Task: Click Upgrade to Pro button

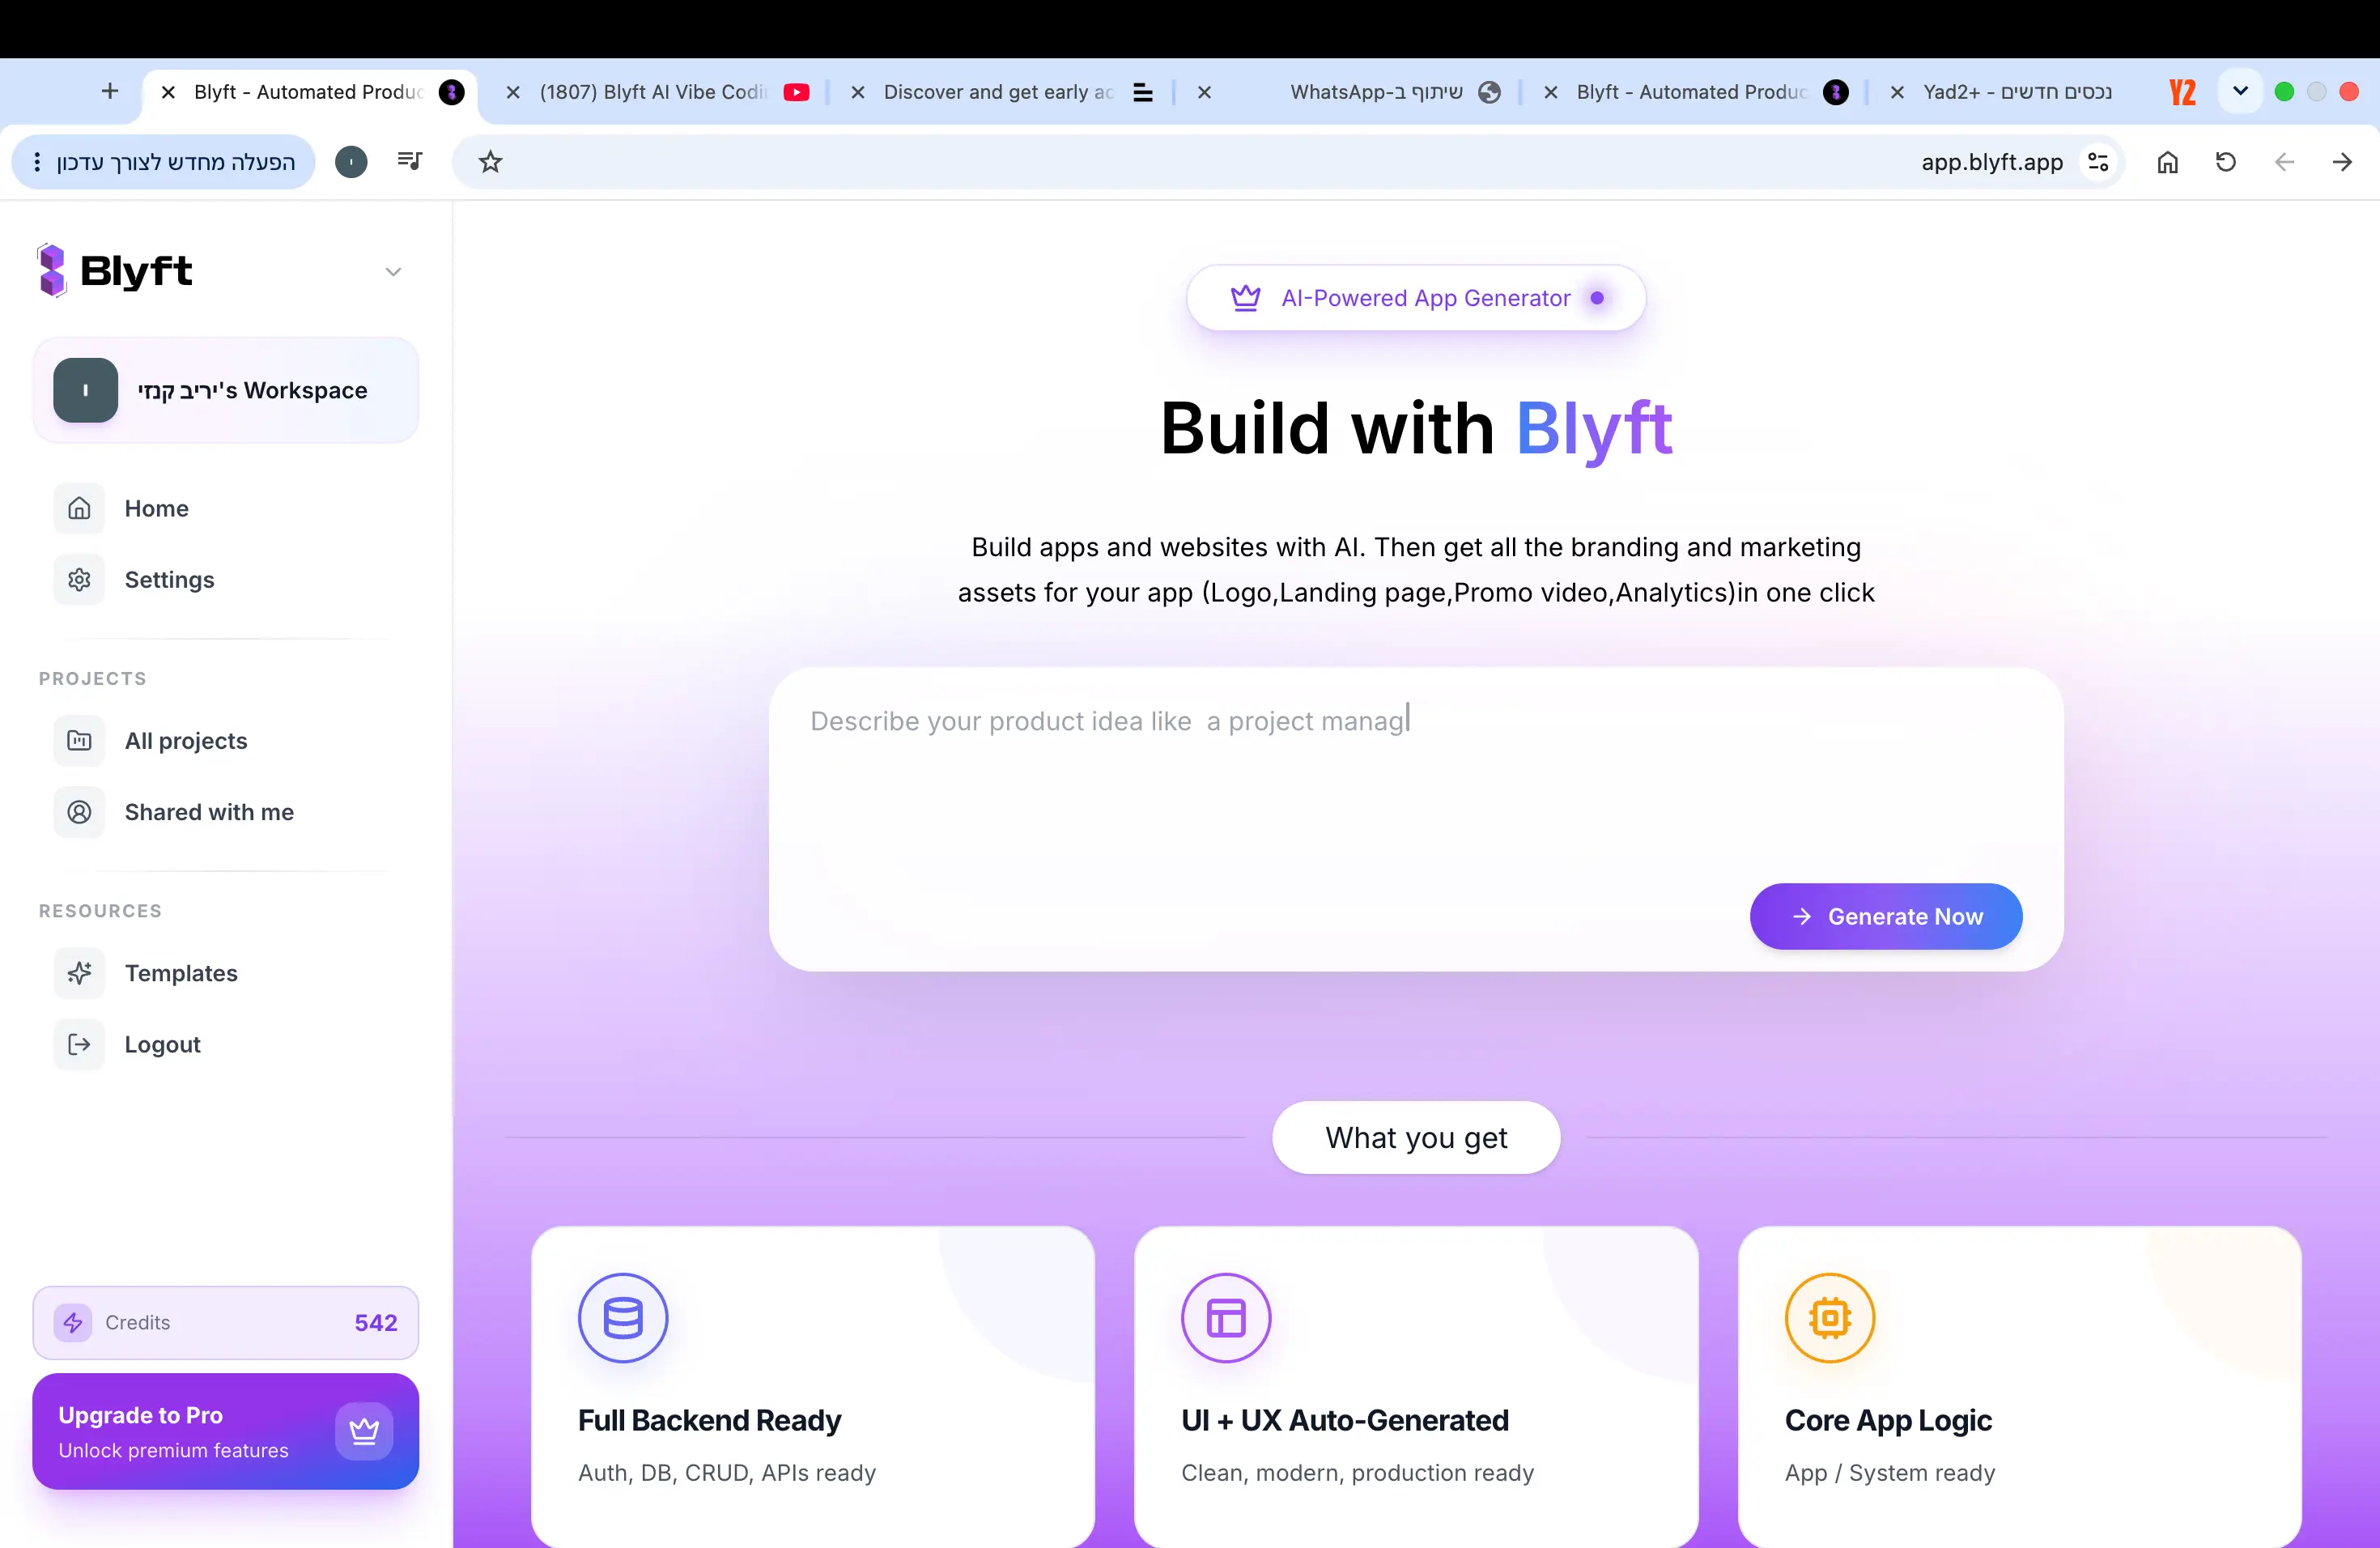Action: coord(226,1431)
